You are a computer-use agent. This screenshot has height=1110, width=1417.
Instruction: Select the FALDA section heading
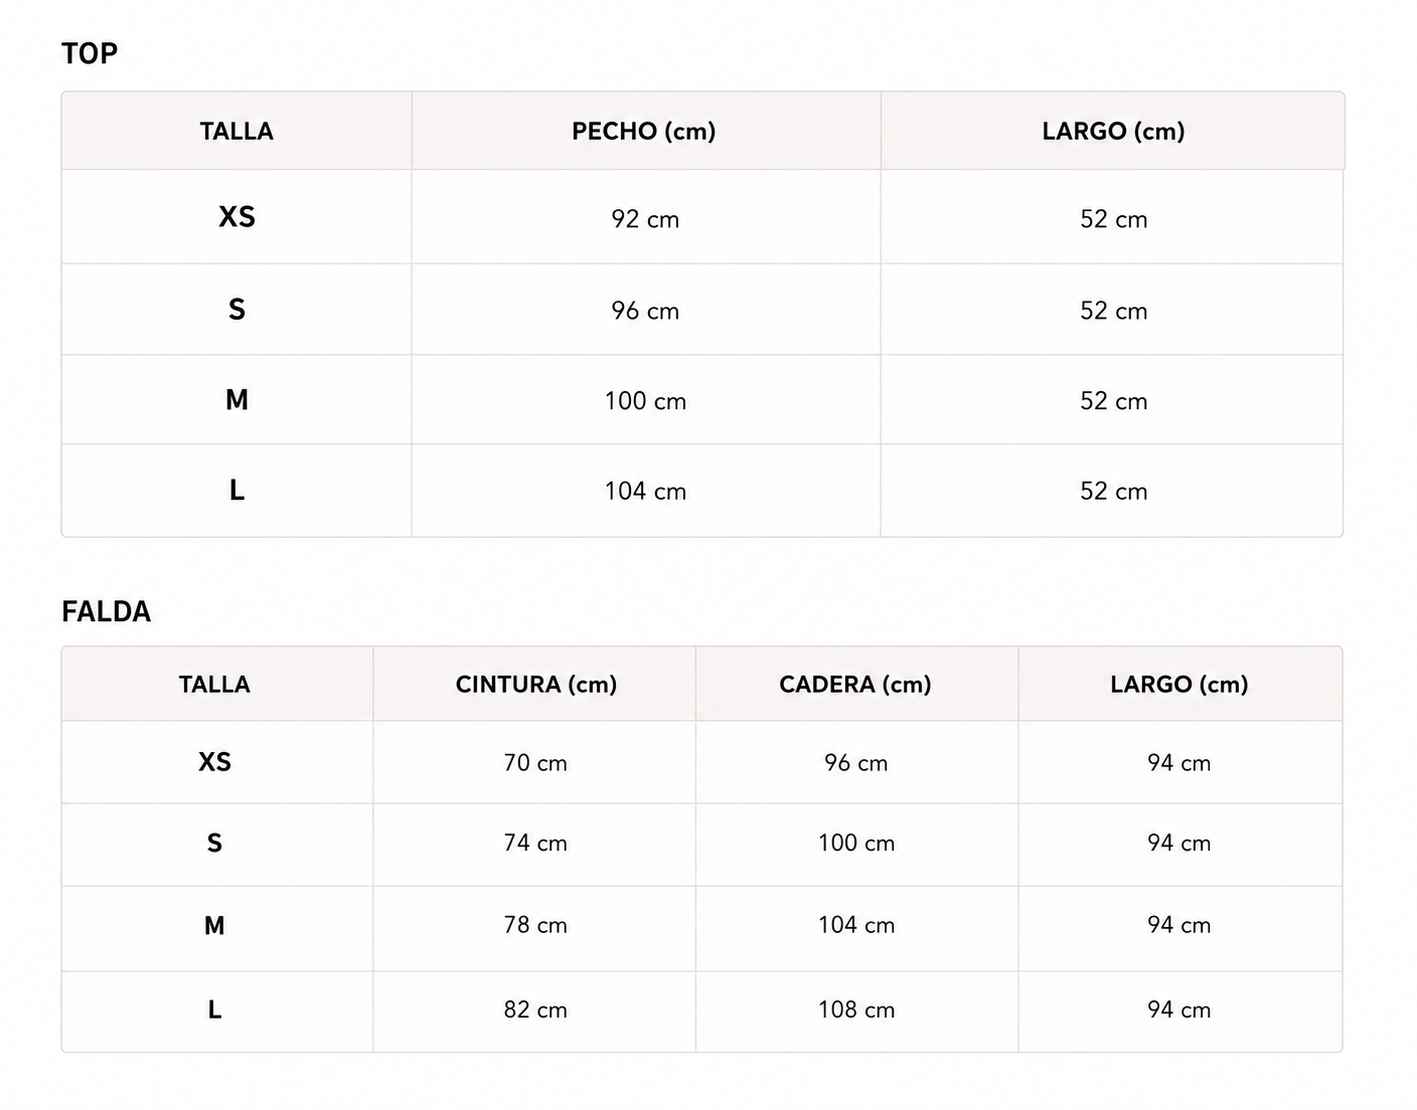(x=106, y=611)
